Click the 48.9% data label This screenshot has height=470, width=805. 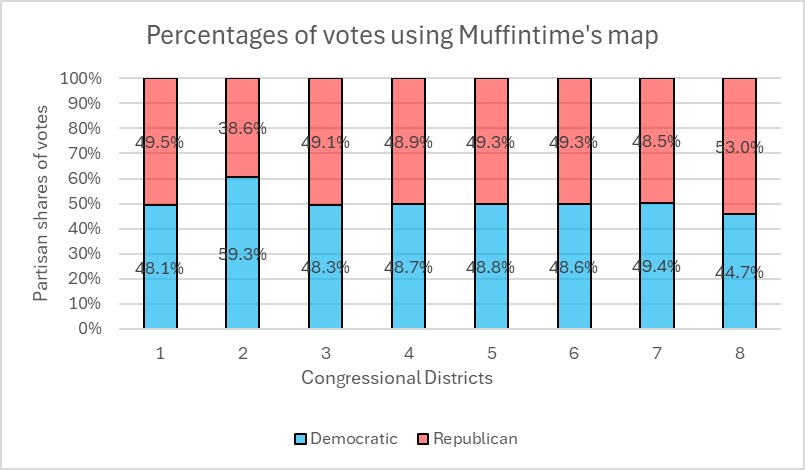click(x=409, y=142)
